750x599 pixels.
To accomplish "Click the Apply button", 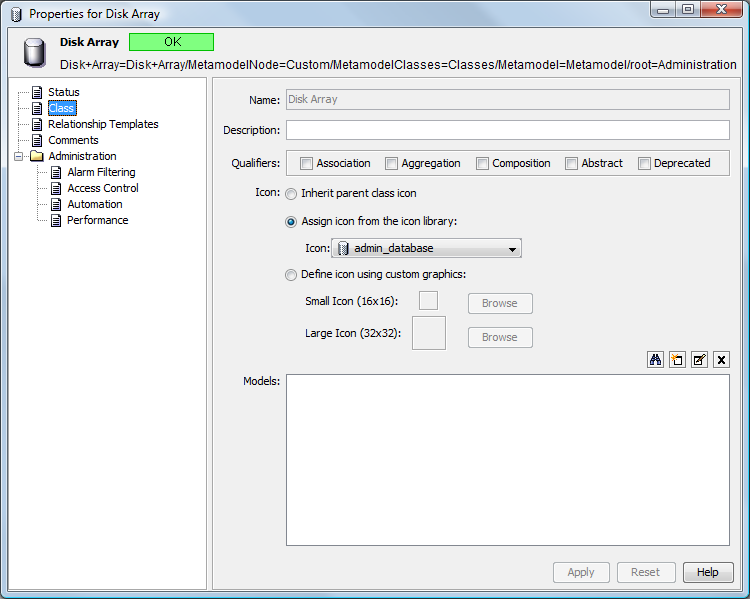I will tap(581, 572).
